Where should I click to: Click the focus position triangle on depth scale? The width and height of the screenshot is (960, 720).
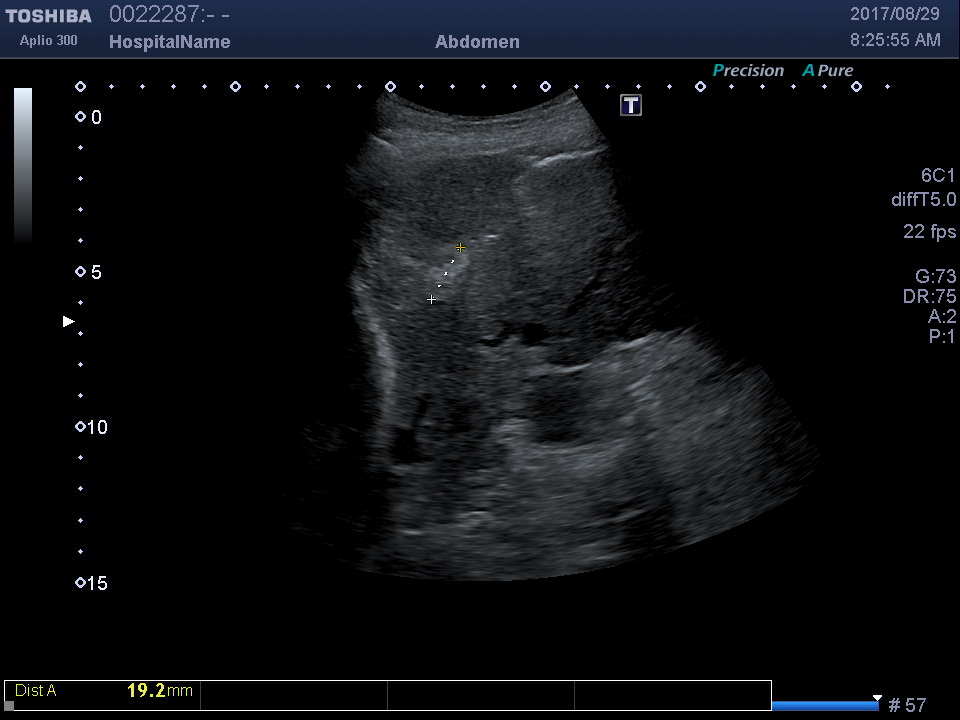[69, 321]
